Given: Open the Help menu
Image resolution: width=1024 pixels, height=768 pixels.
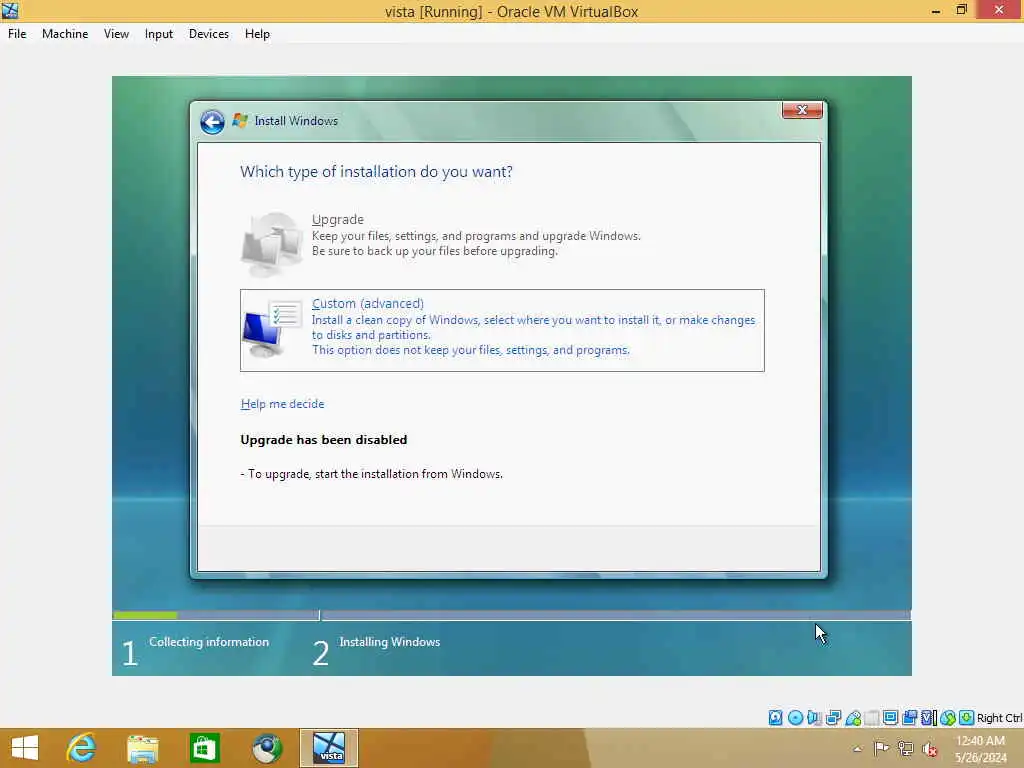Looking at the screenshot, I should click(x=257, y=34).
